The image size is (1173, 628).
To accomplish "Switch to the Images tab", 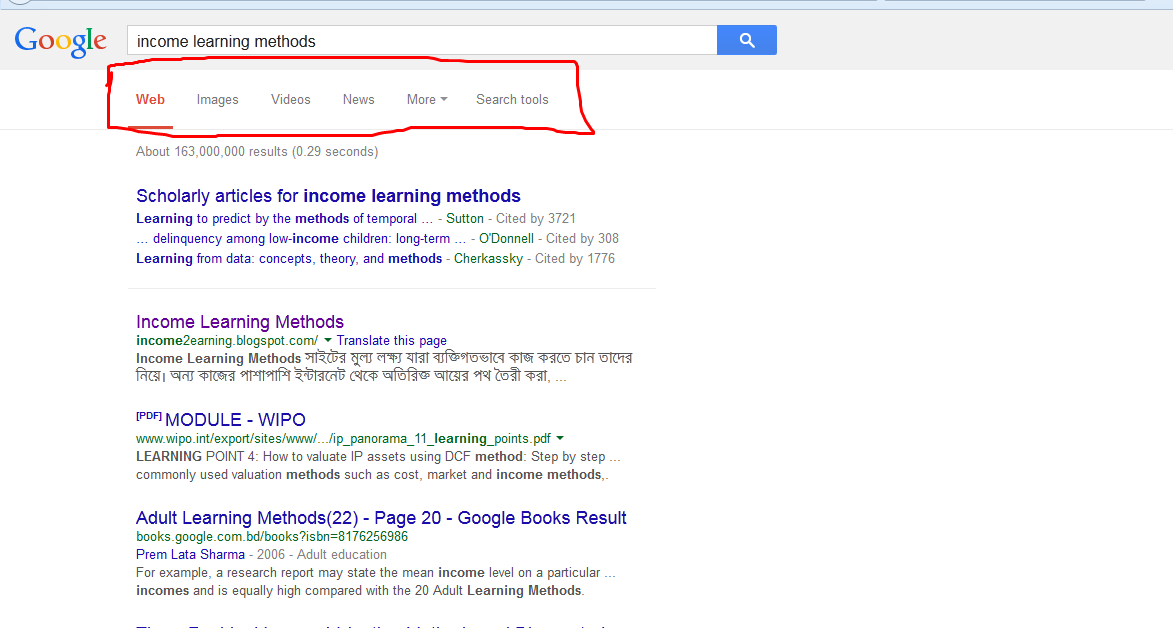I will 218,100.
